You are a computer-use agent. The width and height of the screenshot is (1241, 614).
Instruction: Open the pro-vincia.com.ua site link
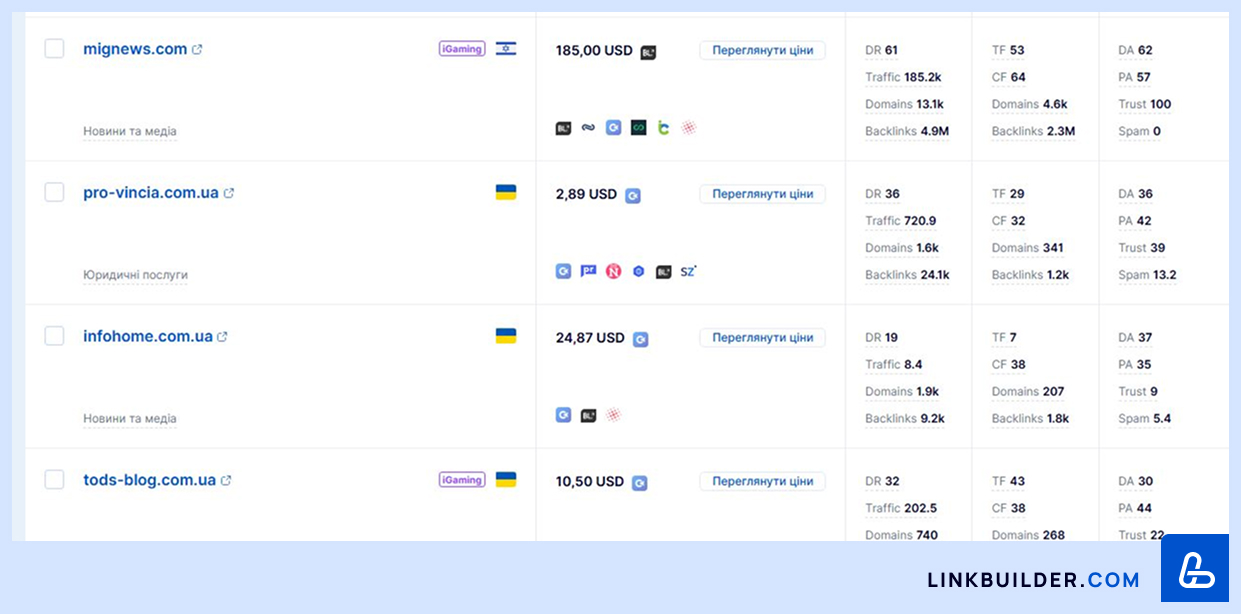pyautogui.click(x=151, y=193)
